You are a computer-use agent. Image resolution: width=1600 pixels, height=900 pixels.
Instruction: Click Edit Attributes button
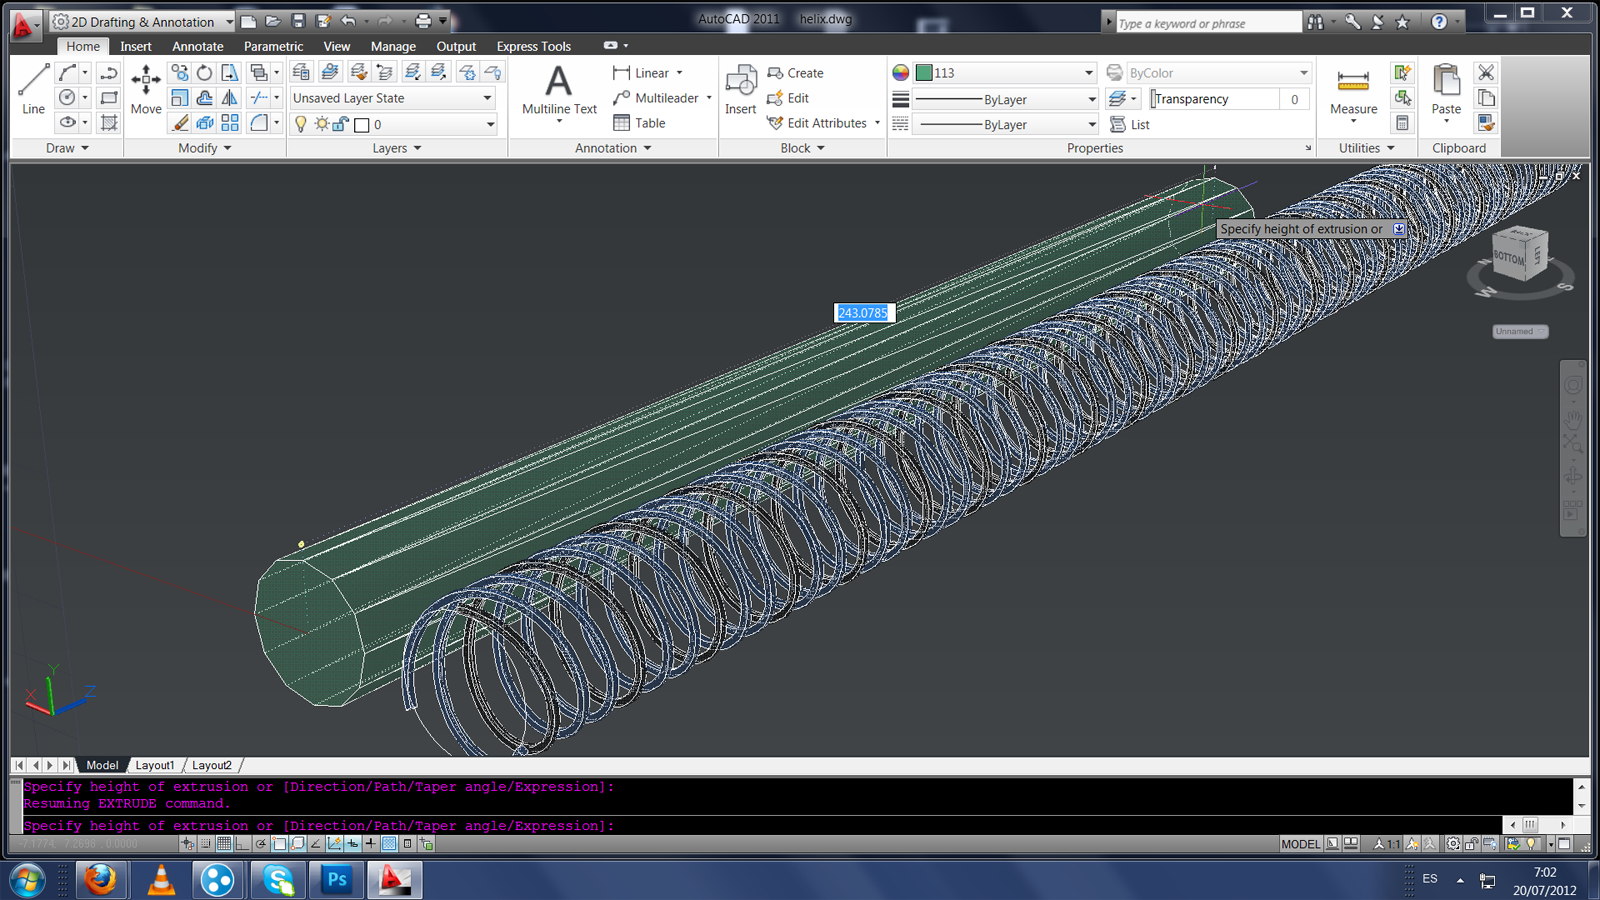(817, 123)
